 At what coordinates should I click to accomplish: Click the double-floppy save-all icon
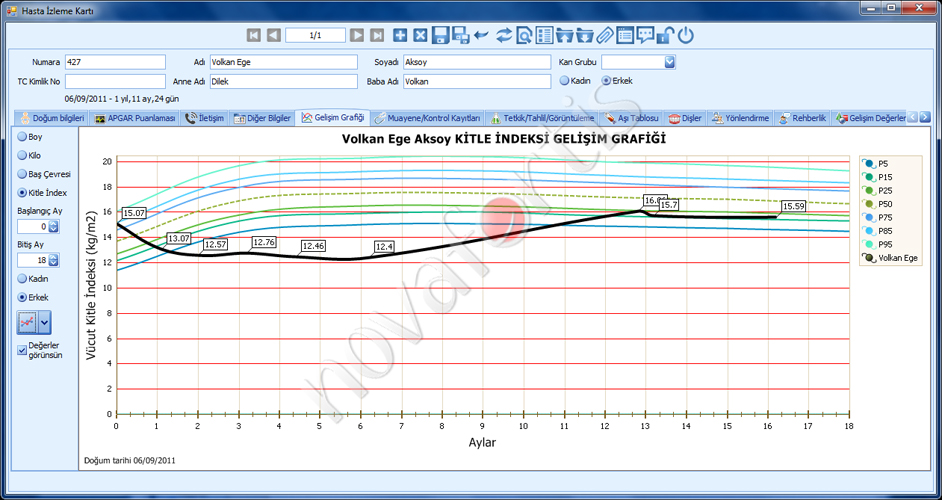tap(461, 35)
